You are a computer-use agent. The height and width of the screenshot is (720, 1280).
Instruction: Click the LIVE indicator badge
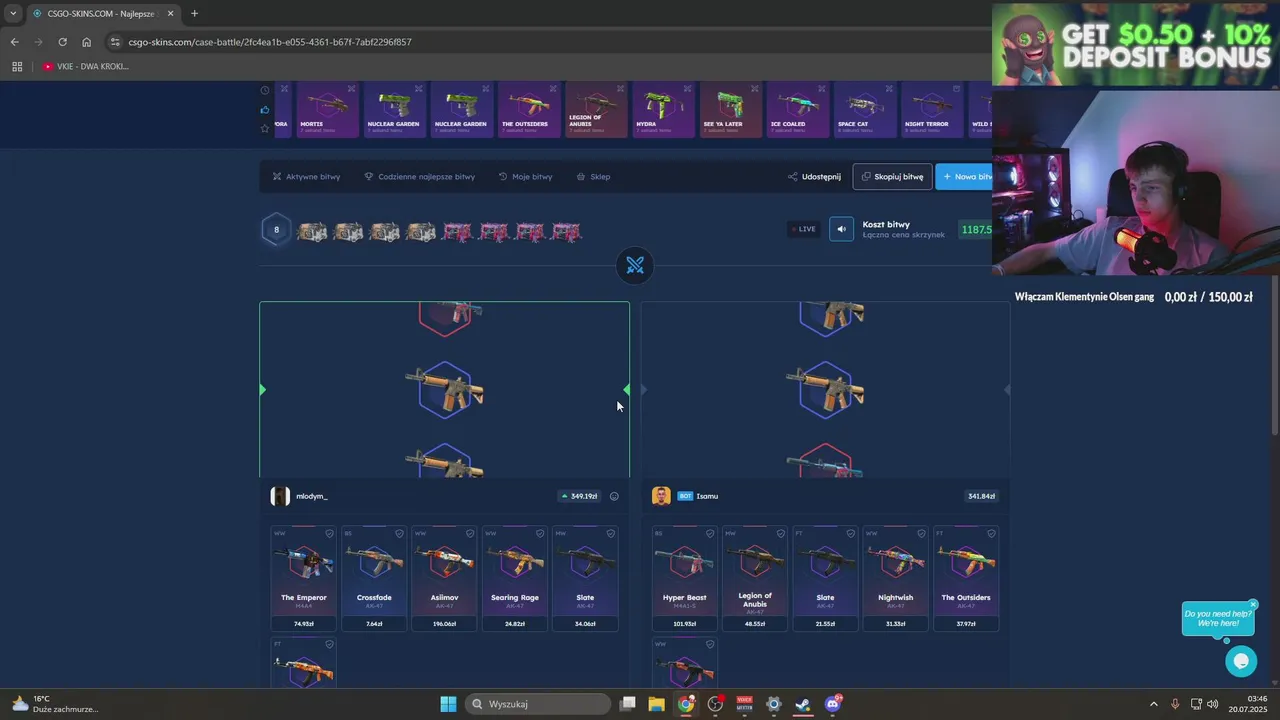[804, 229]
